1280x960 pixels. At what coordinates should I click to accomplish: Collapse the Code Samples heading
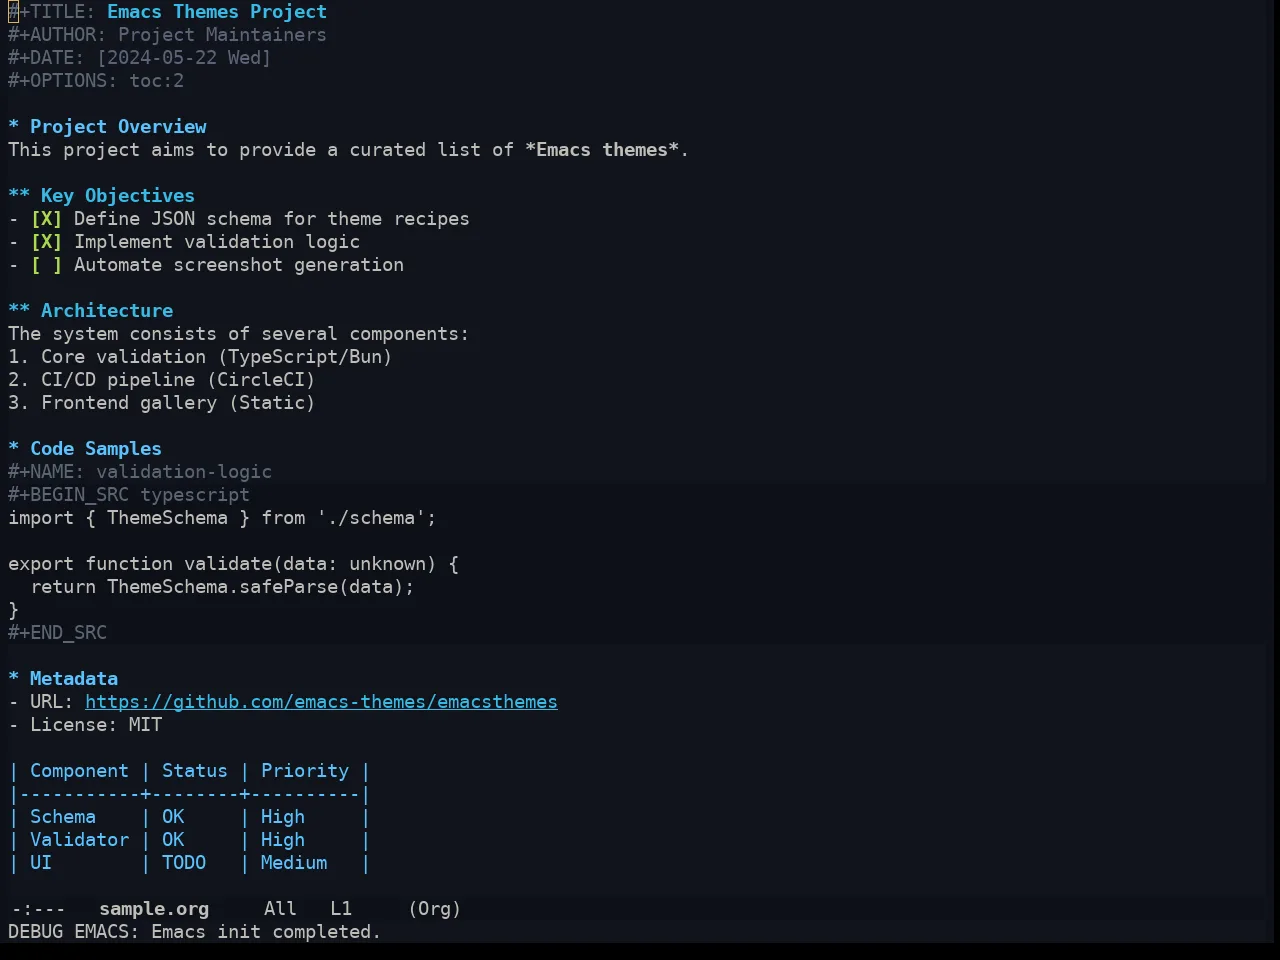point(85,449)
